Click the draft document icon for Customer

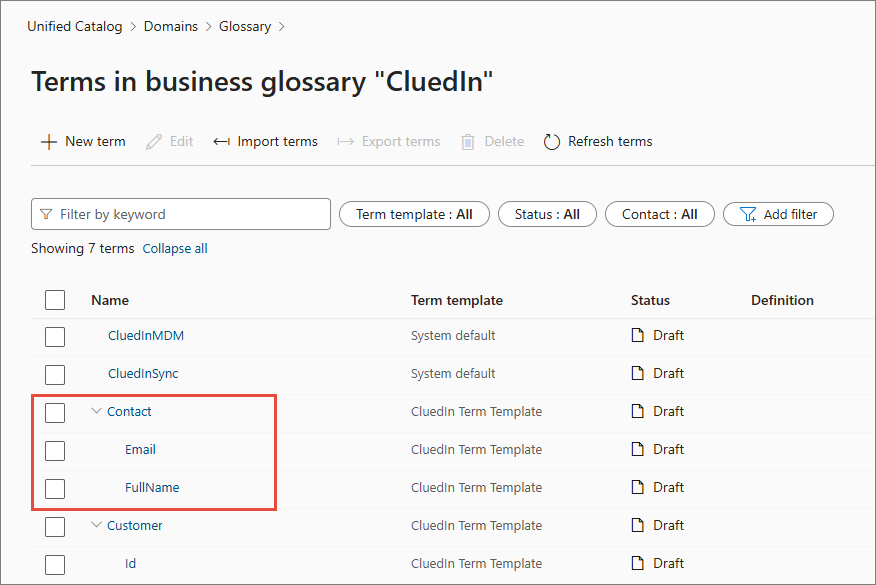pos(637,525)
